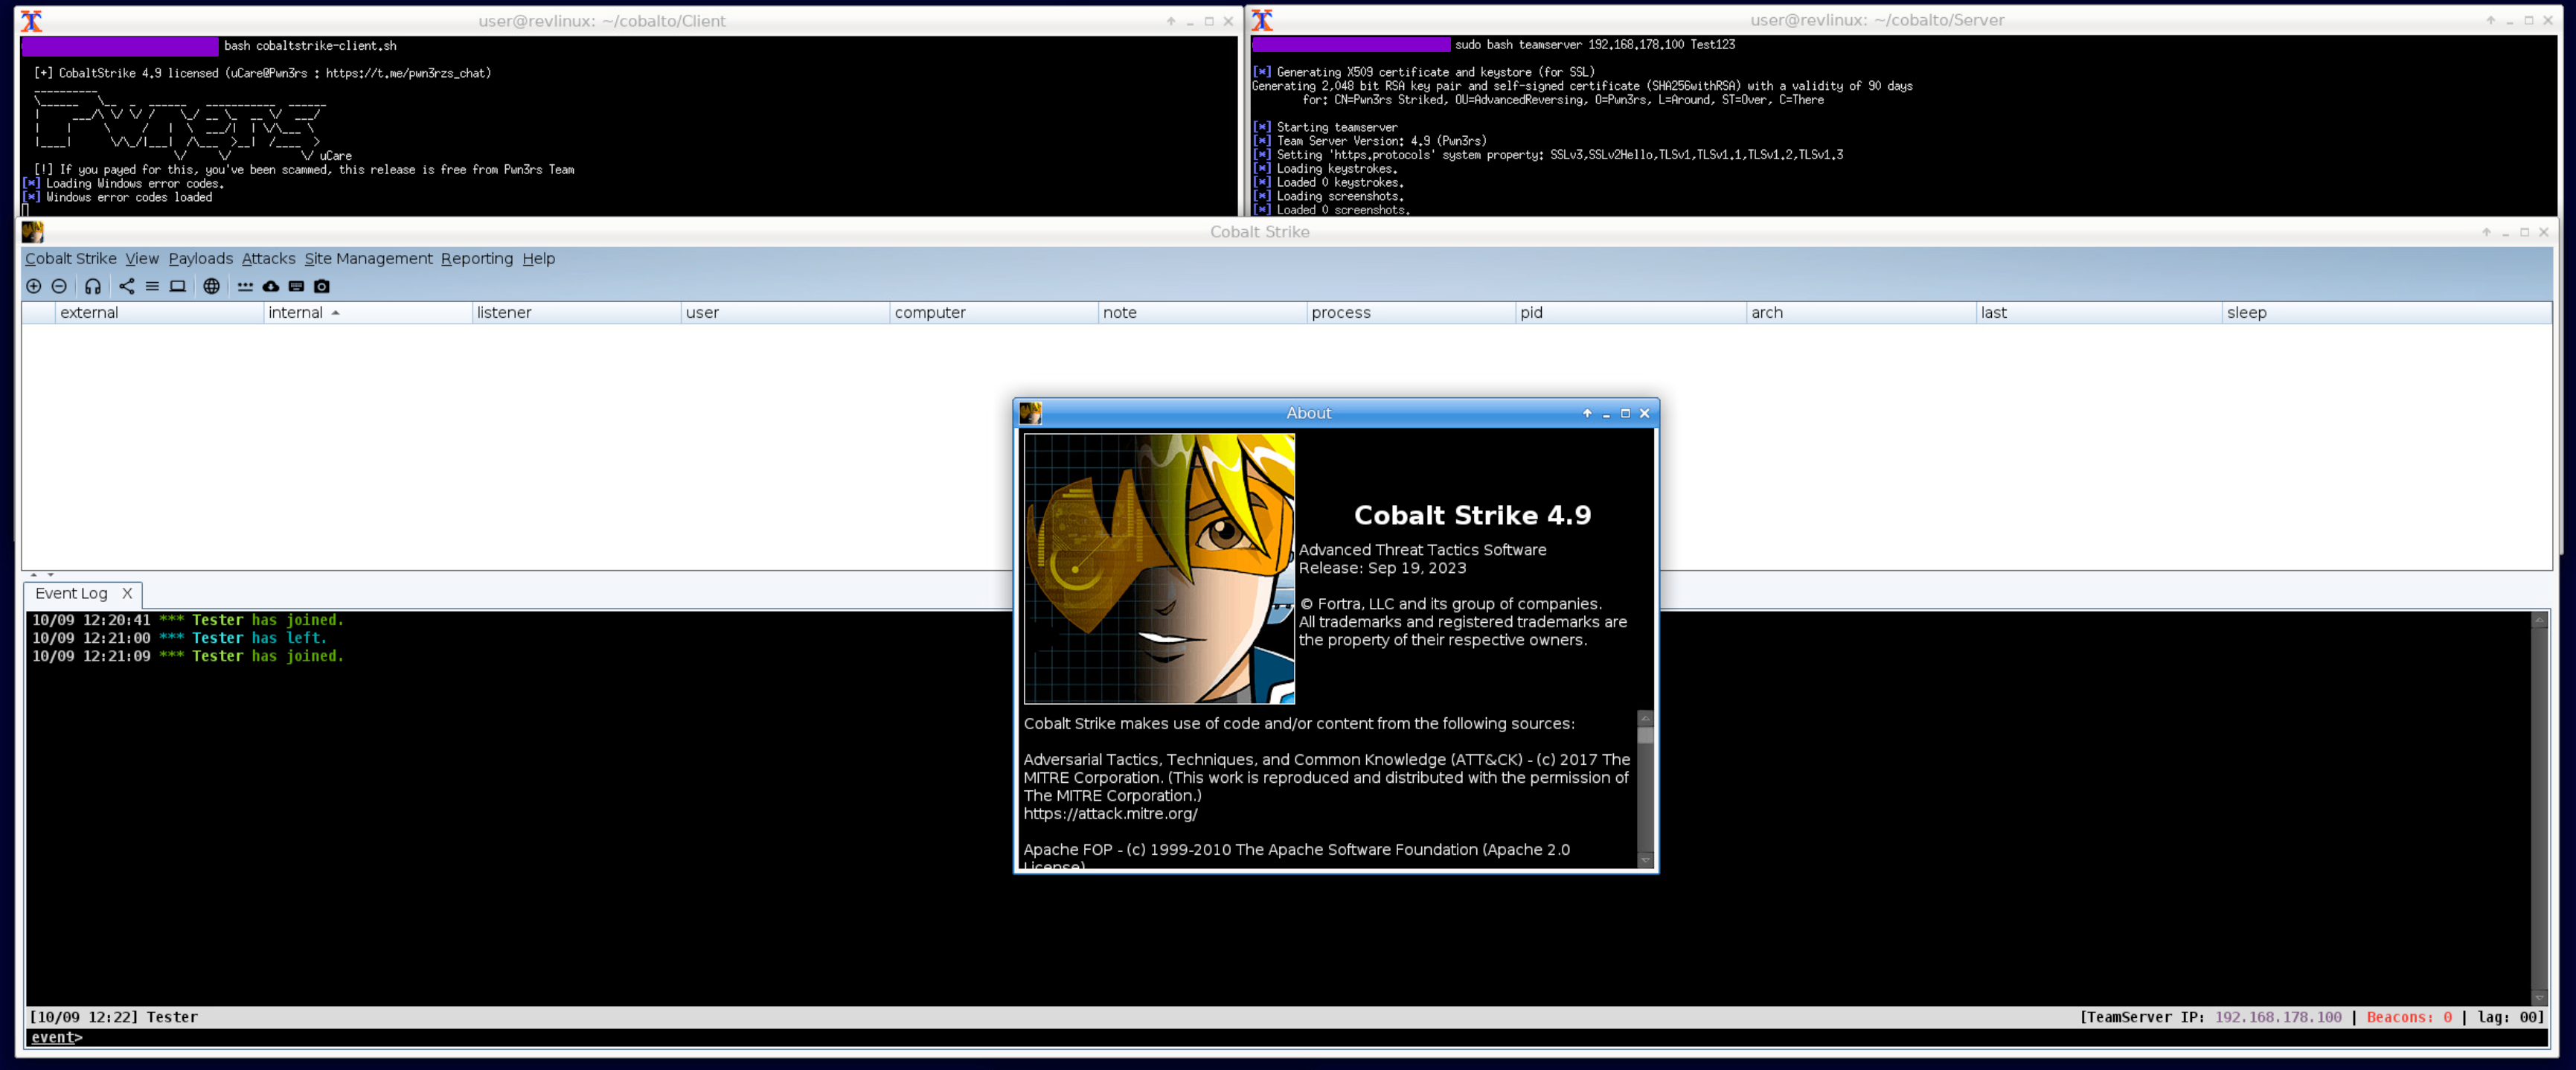This screenshot has width=2576, height=1070.
Task: Click the Connect to team server plus icon
Action: (x=33, y=286)
